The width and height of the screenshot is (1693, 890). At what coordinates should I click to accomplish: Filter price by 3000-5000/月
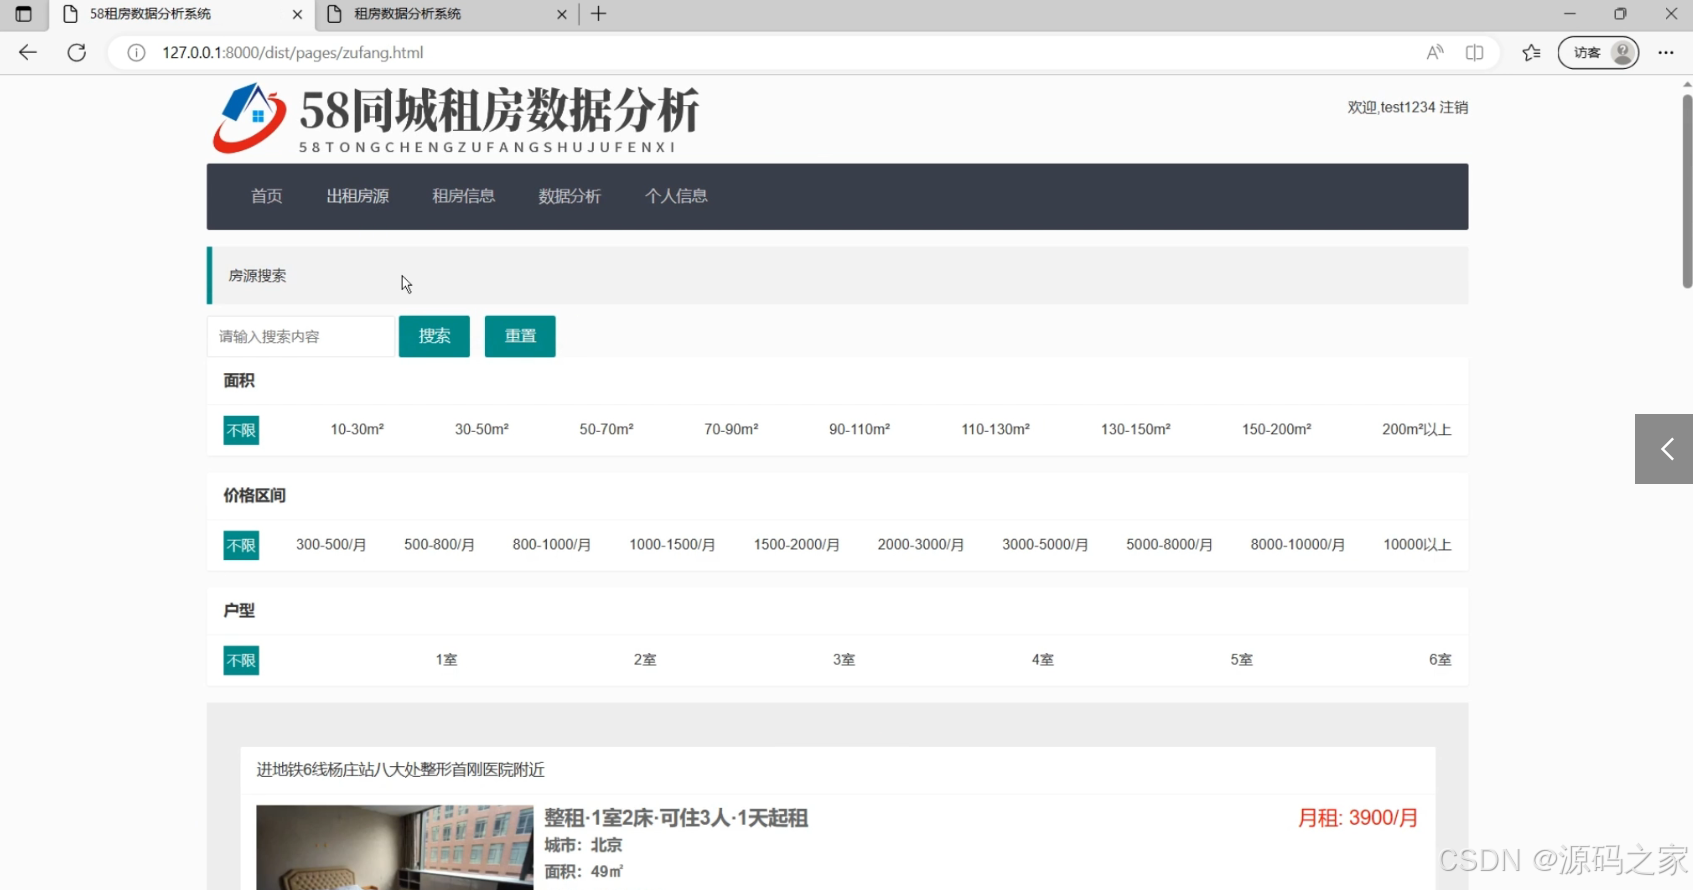coord(1045,545)
